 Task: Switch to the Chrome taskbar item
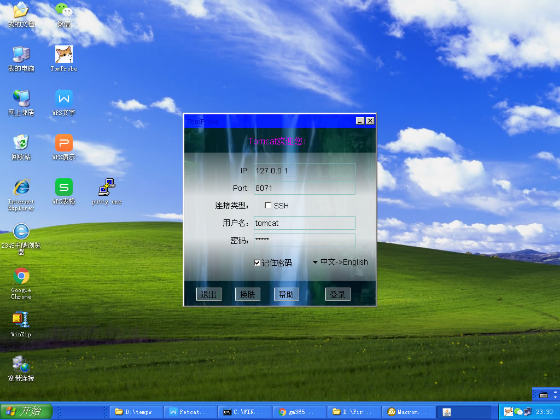[299, 412]
